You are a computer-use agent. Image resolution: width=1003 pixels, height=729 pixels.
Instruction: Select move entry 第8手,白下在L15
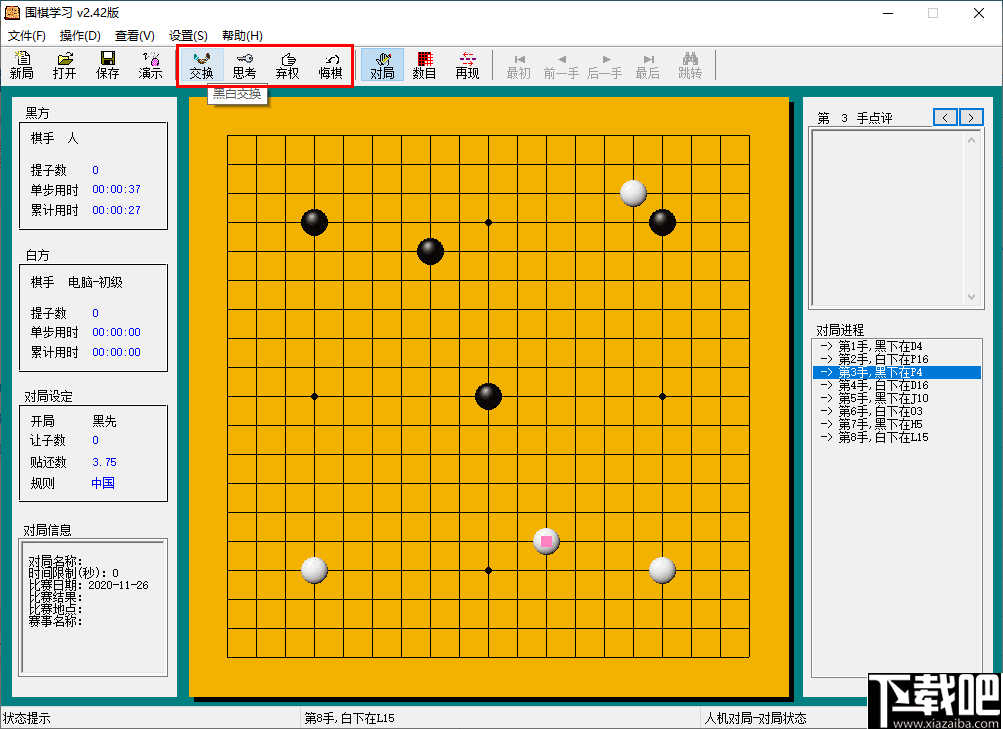(x=879, y=437)
